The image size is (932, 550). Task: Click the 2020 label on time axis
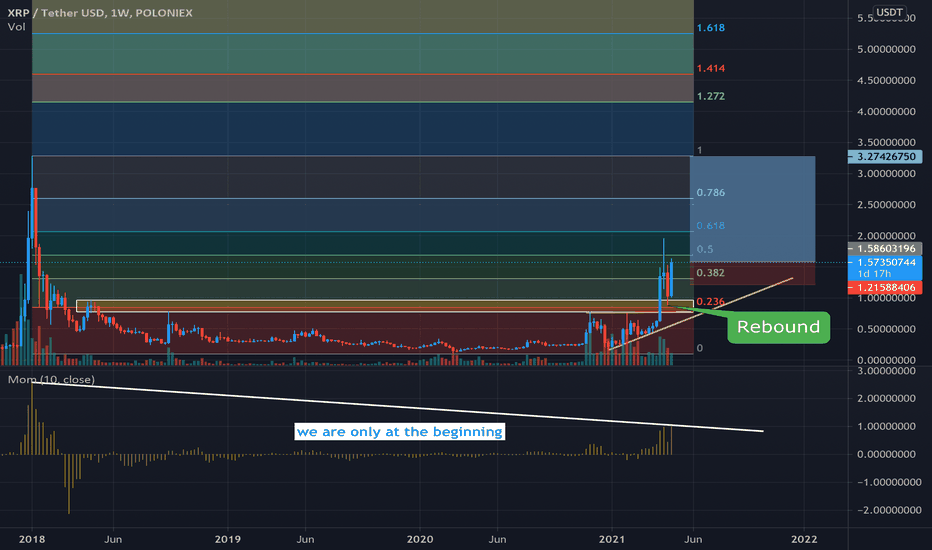[420, 539]
